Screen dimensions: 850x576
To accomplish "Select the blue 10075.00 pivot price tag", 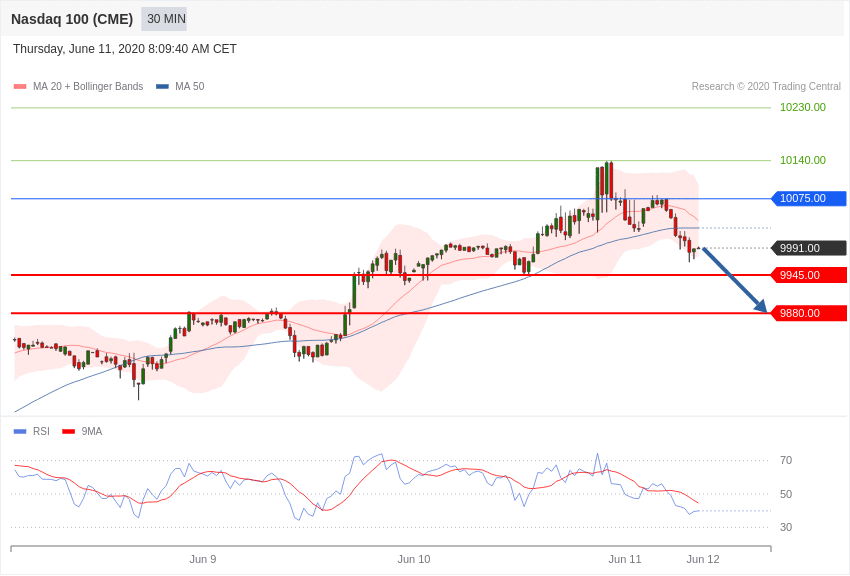I will point(809,198).
